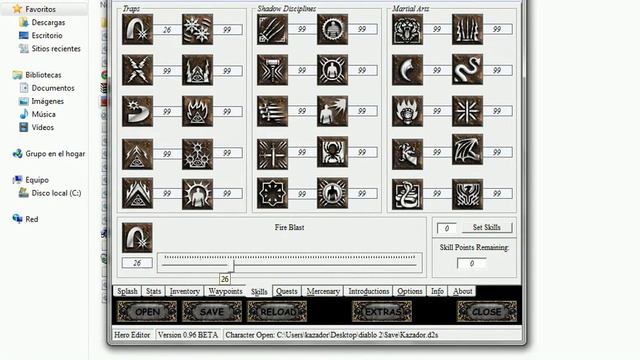
Task: Open Documentos in the Explorer sidebar
Action: click(x=53, y=88)
